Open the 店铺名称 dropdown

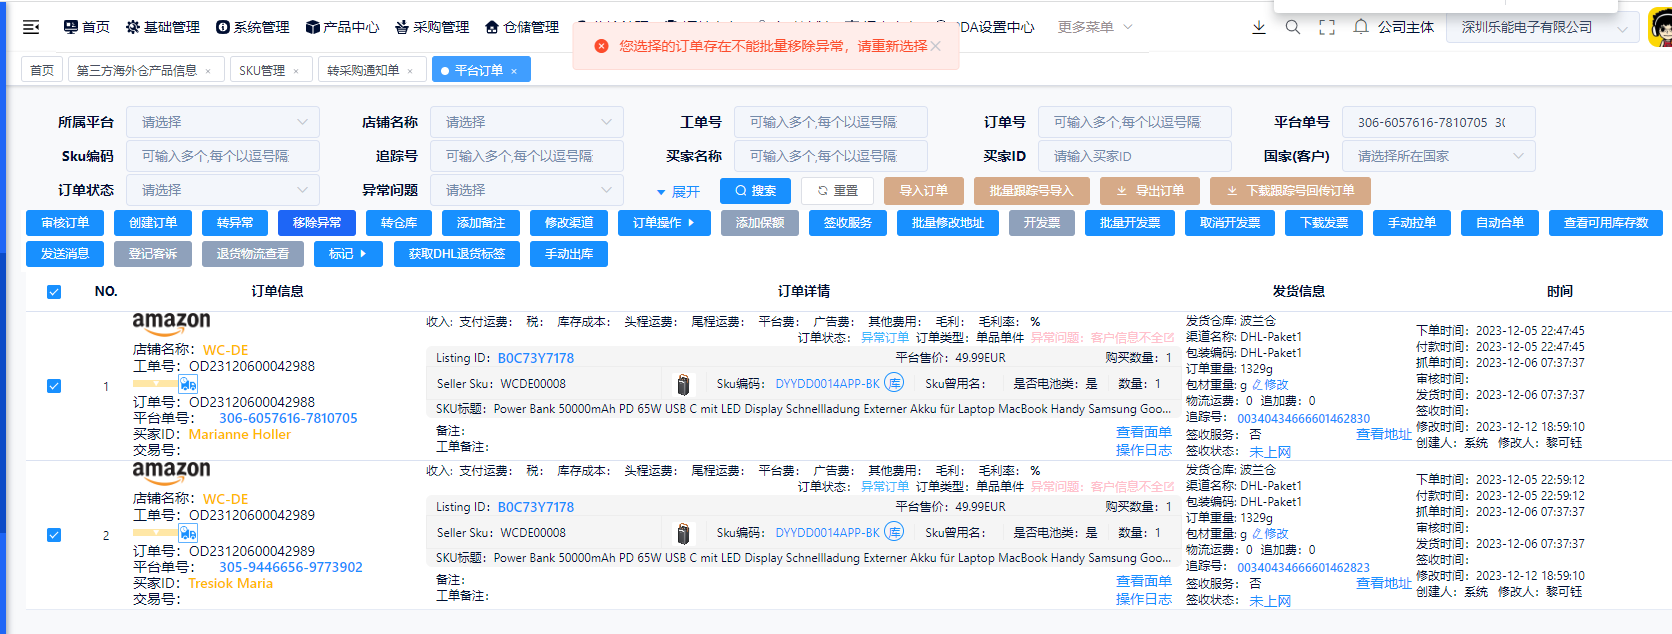point(527,122)
